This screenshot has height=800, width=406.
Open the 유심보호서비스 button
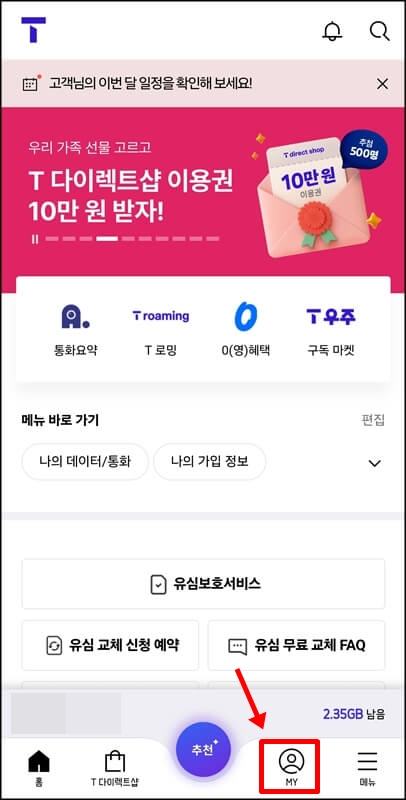click(204, 584)
